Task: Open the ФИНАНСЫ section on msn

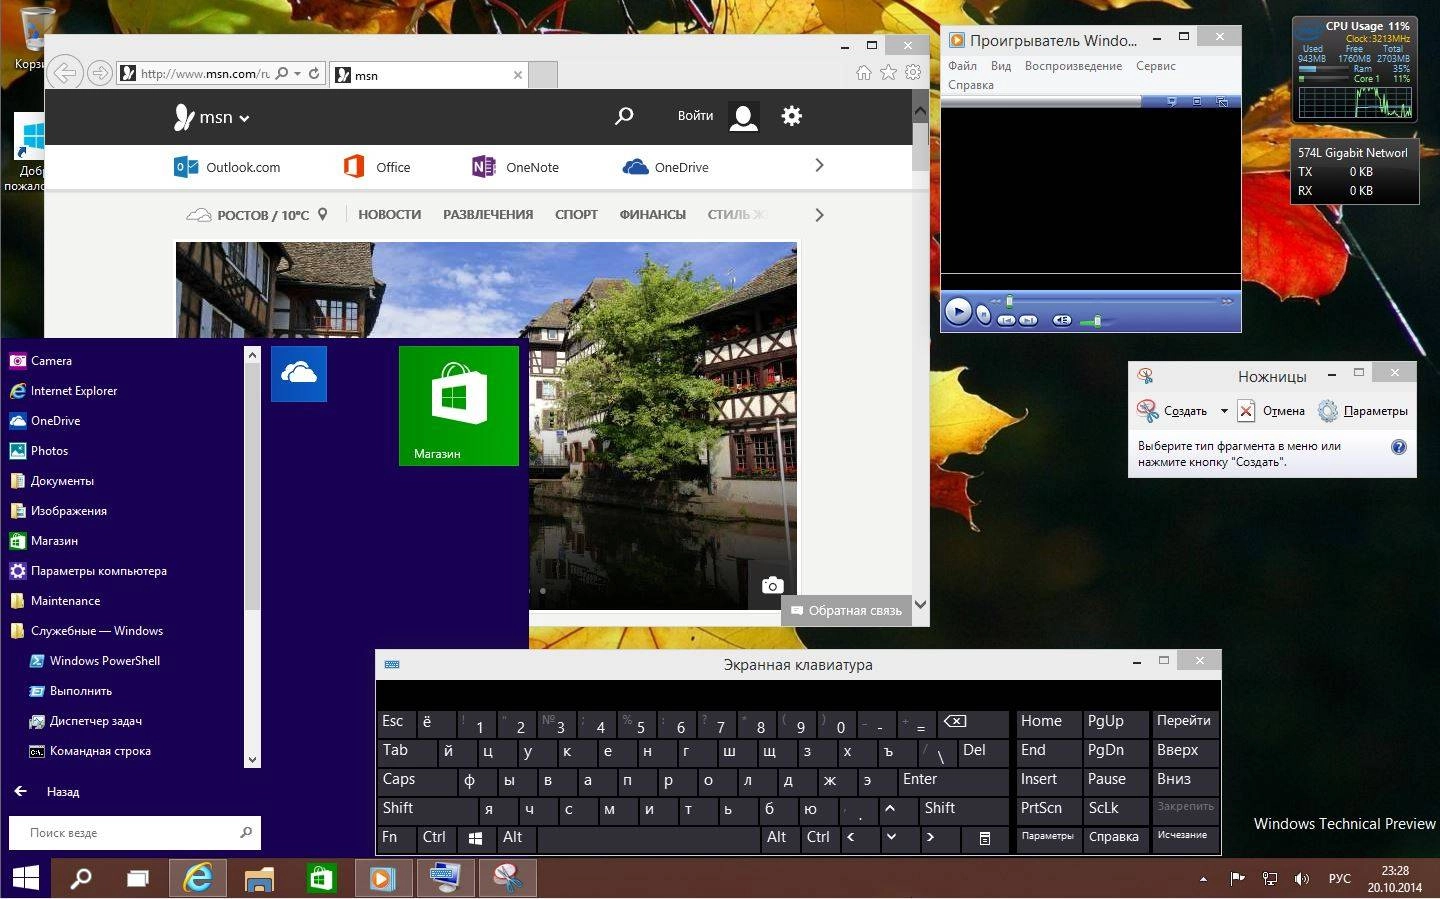Action: (x=652, y=215)
